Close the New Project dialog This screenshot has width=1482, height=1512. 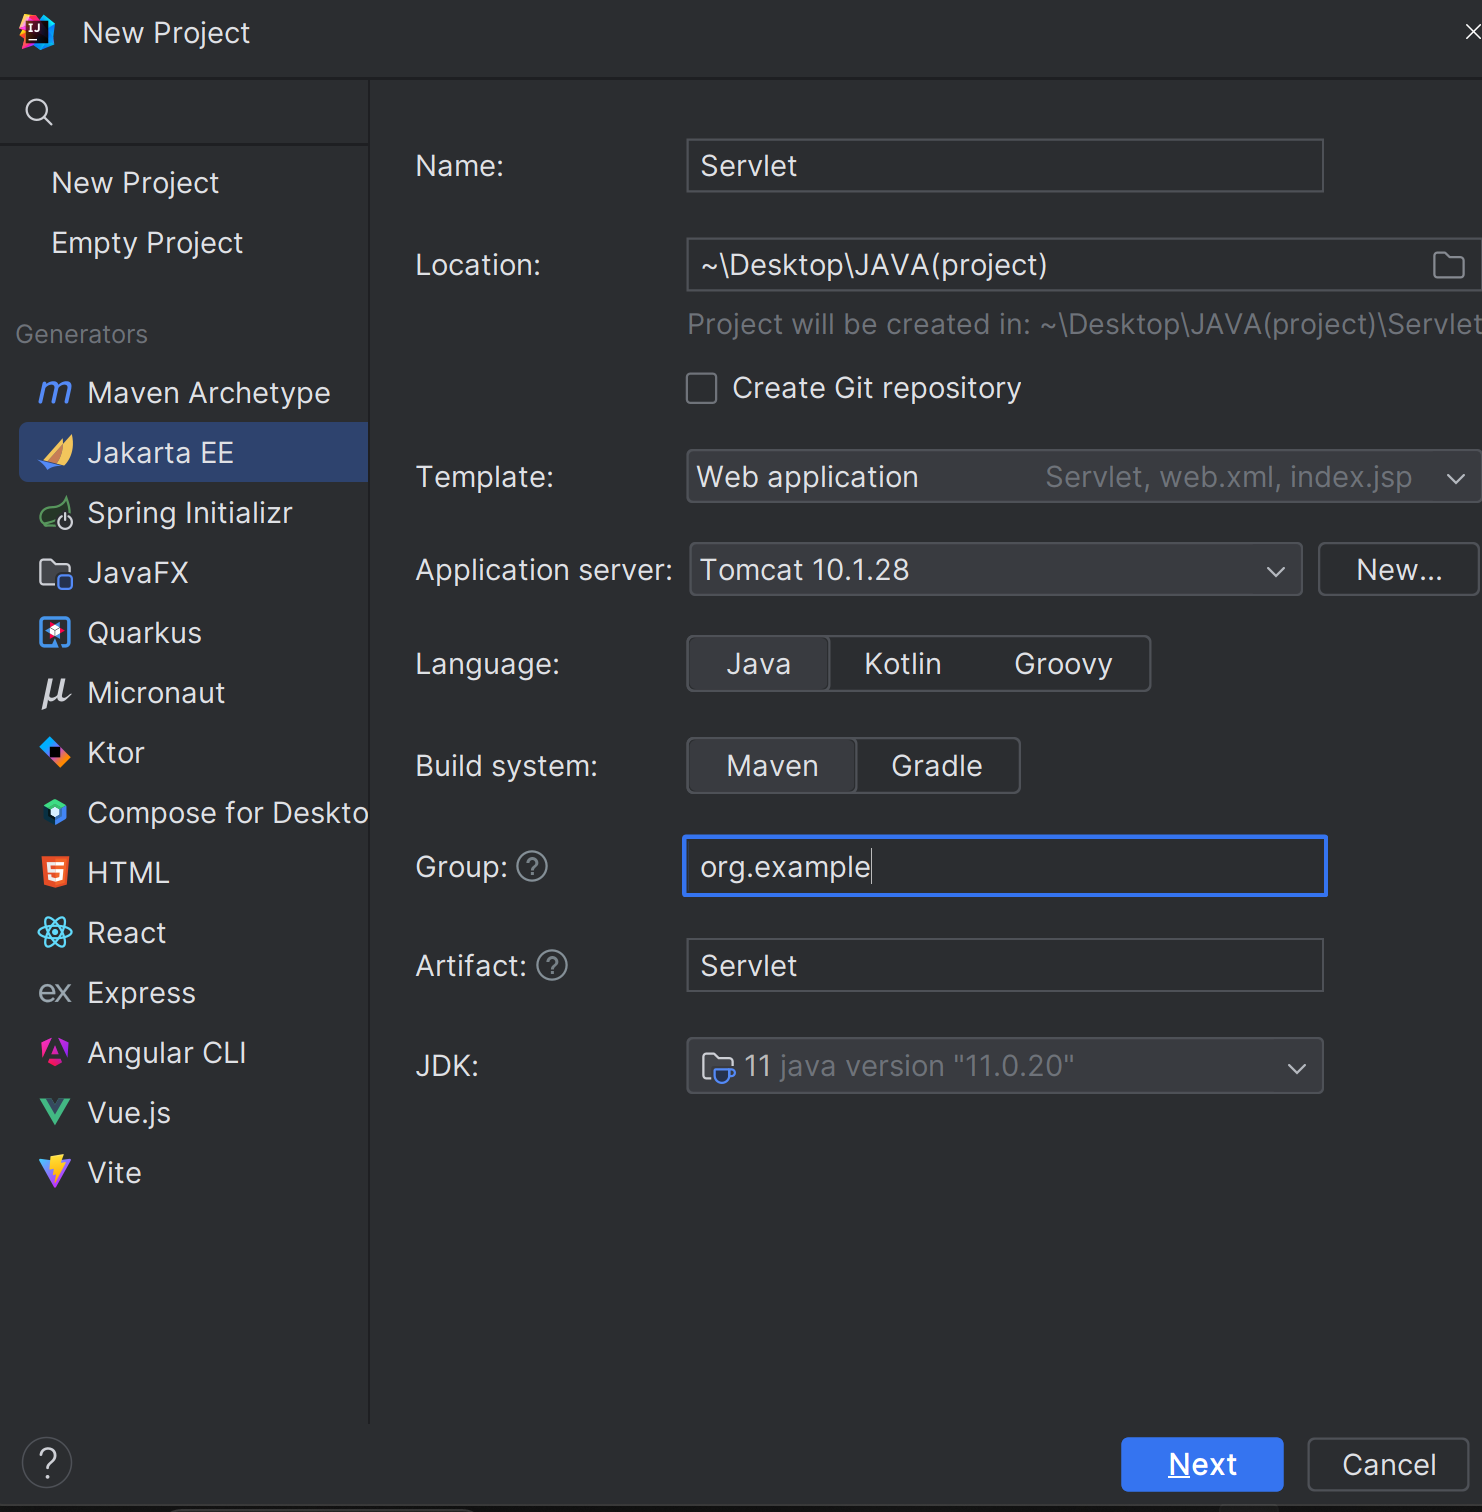coord(1472,32)
